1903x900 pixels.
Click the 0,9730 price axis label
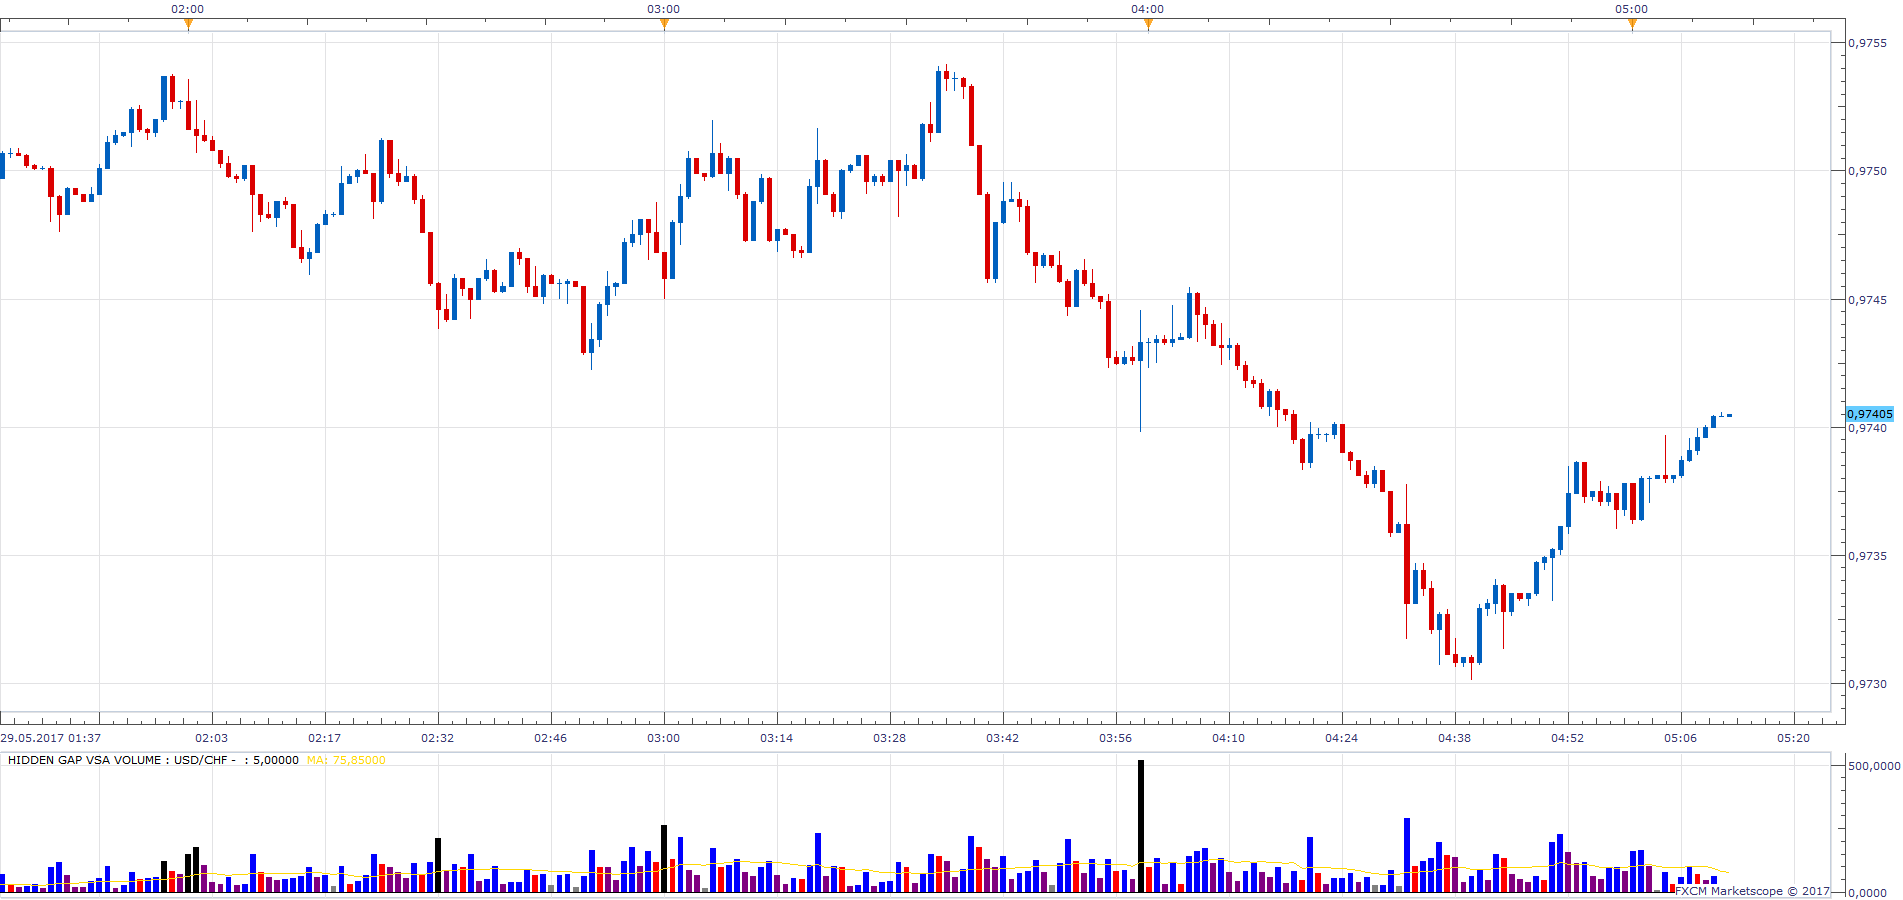(1867, 684)
